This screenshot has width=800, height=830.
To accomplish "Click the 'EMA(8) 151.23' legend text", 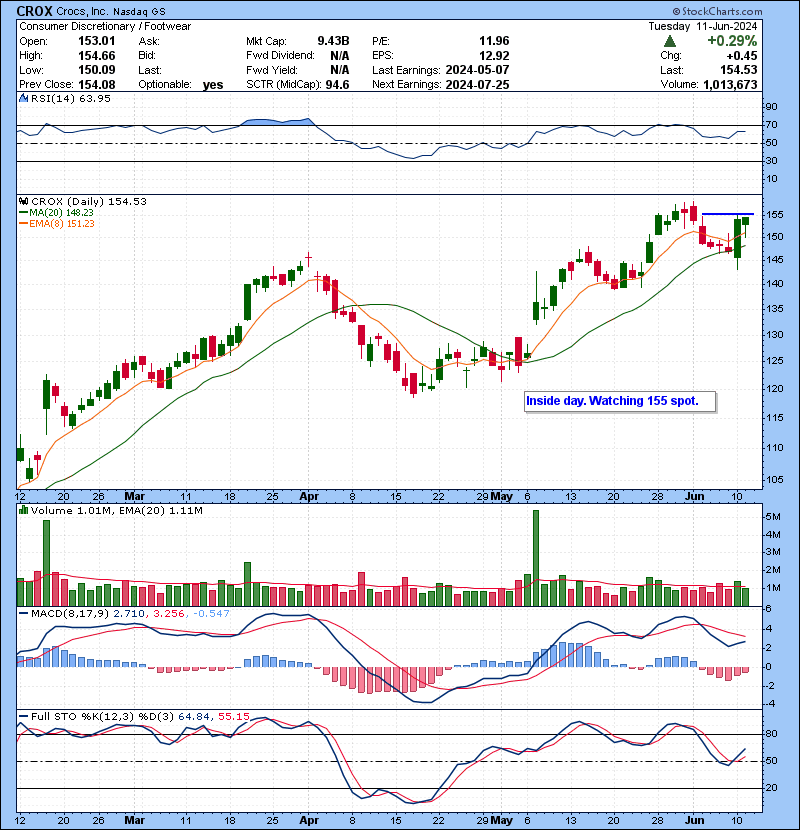I will 62,223.
